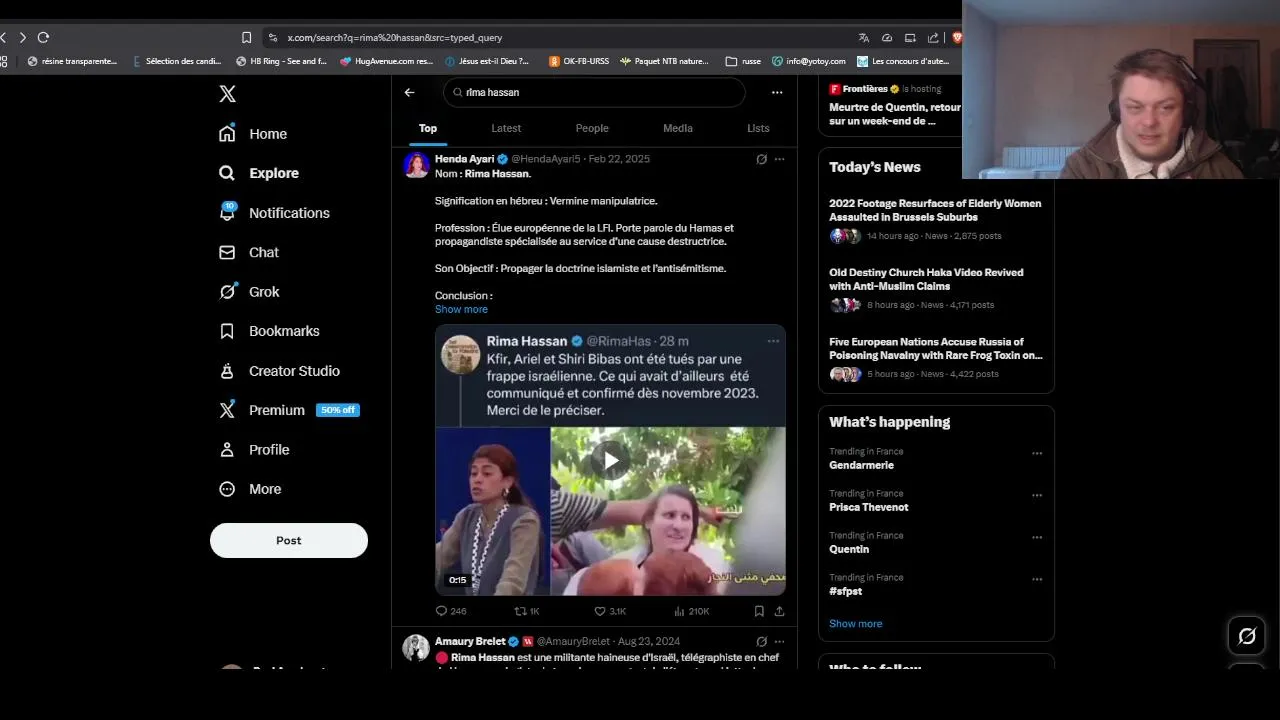Viewport: 1280px width, 720px height.
Task: Switch to the Latest tab
Action: coord(506,128)
